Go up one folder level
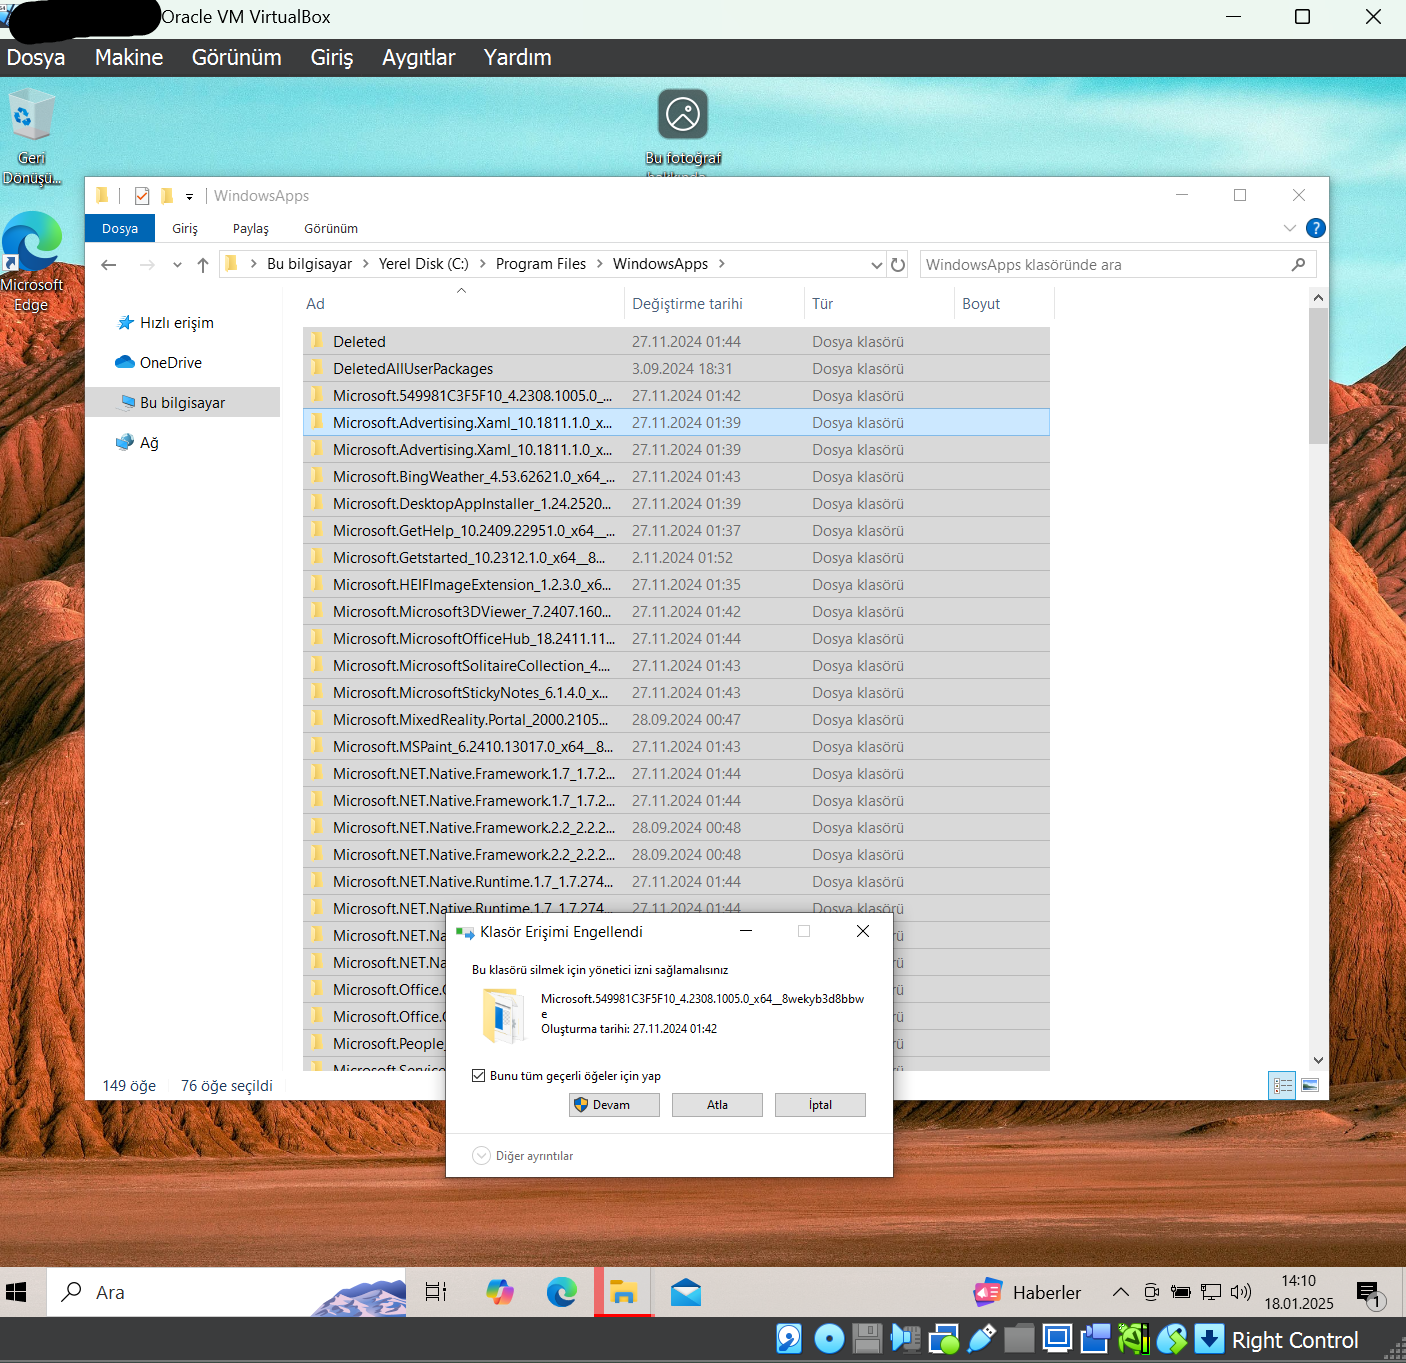1406x1363 pixels. [203, 265]
